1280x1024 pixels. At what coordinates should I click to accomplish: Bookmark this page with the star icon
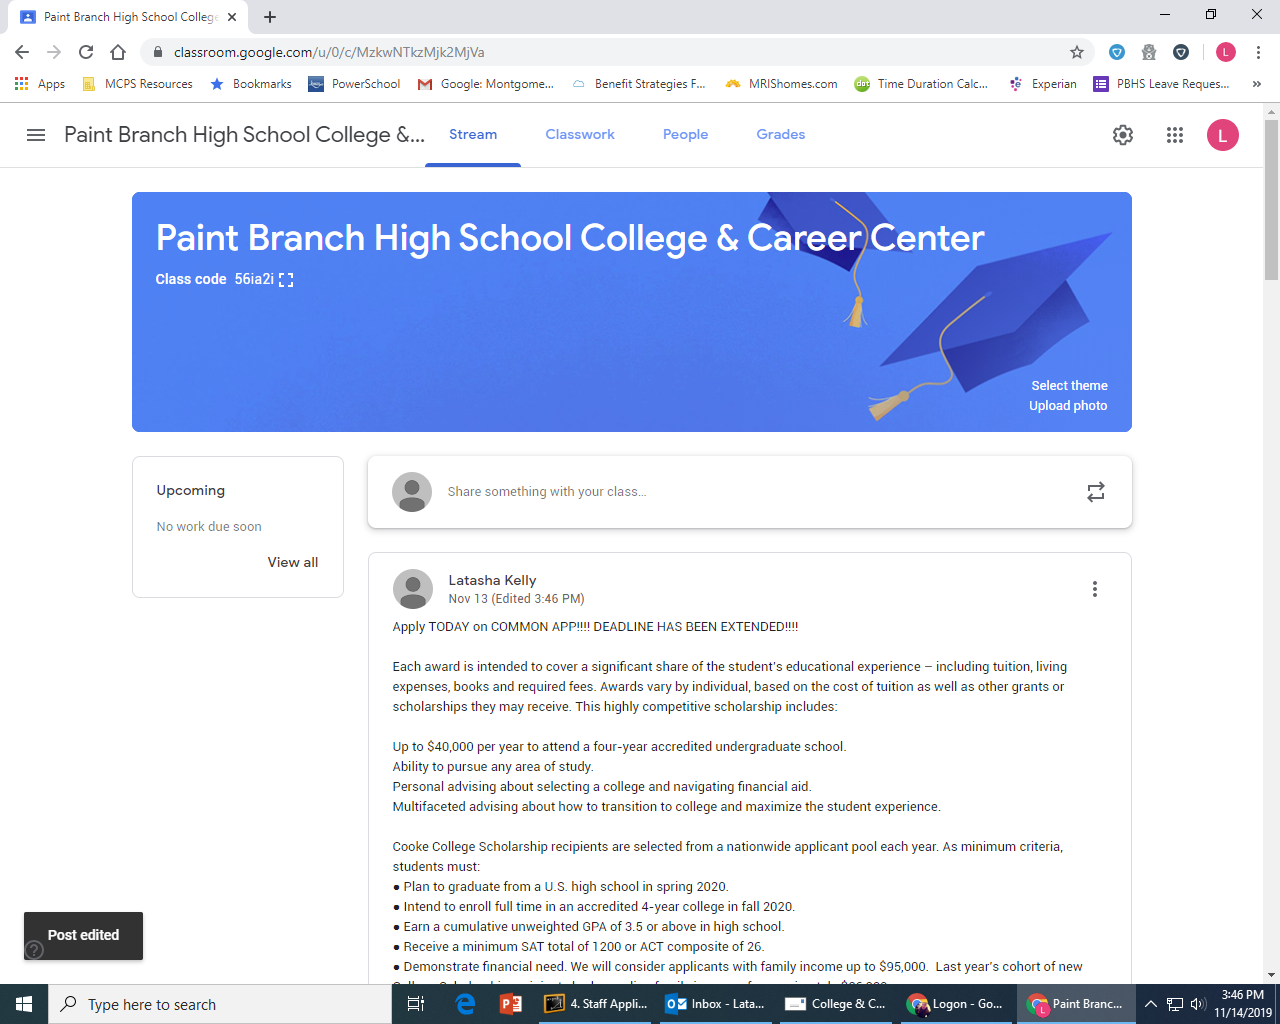pyautogui.click(x=1075, y=51)
